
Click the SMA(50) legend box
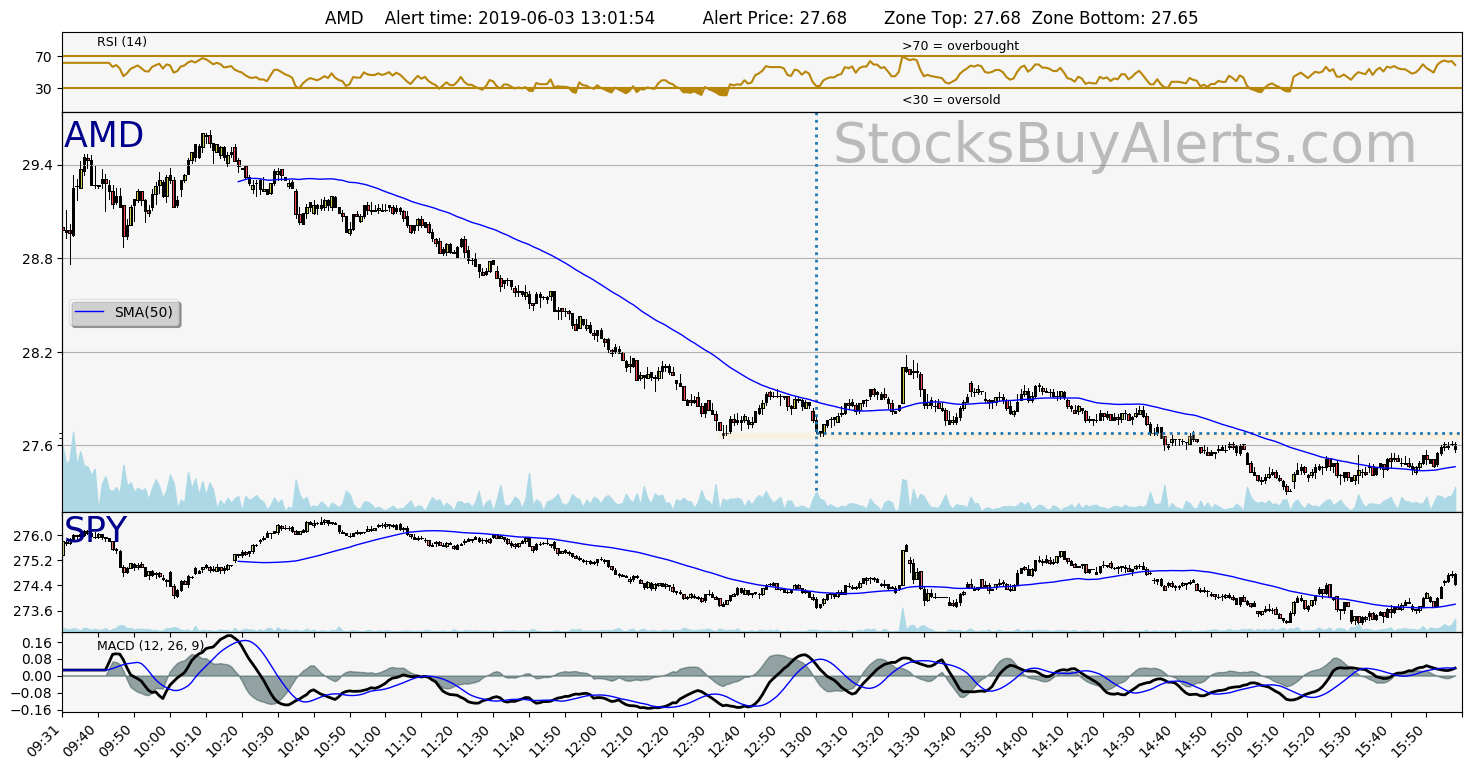click(126, 313)
